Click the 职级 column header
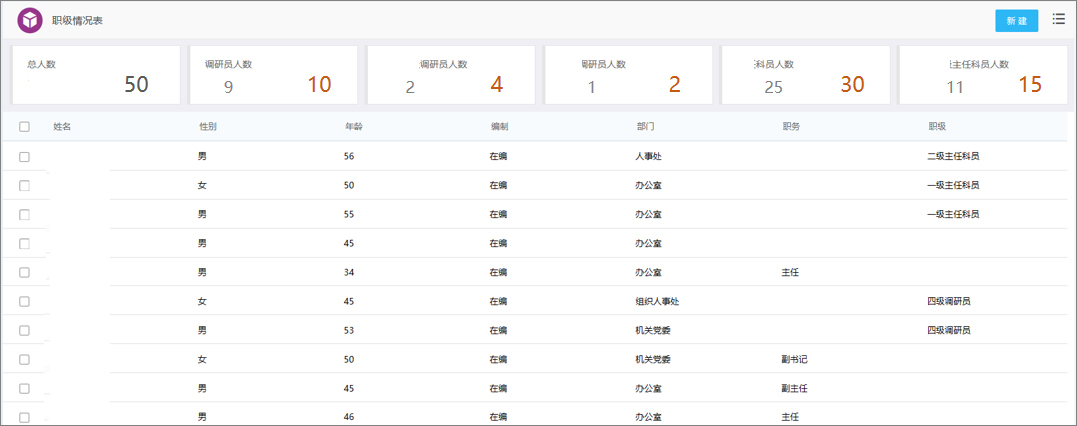The height and width of the screenshot is (426, 1077). click(x=937, y=126)
